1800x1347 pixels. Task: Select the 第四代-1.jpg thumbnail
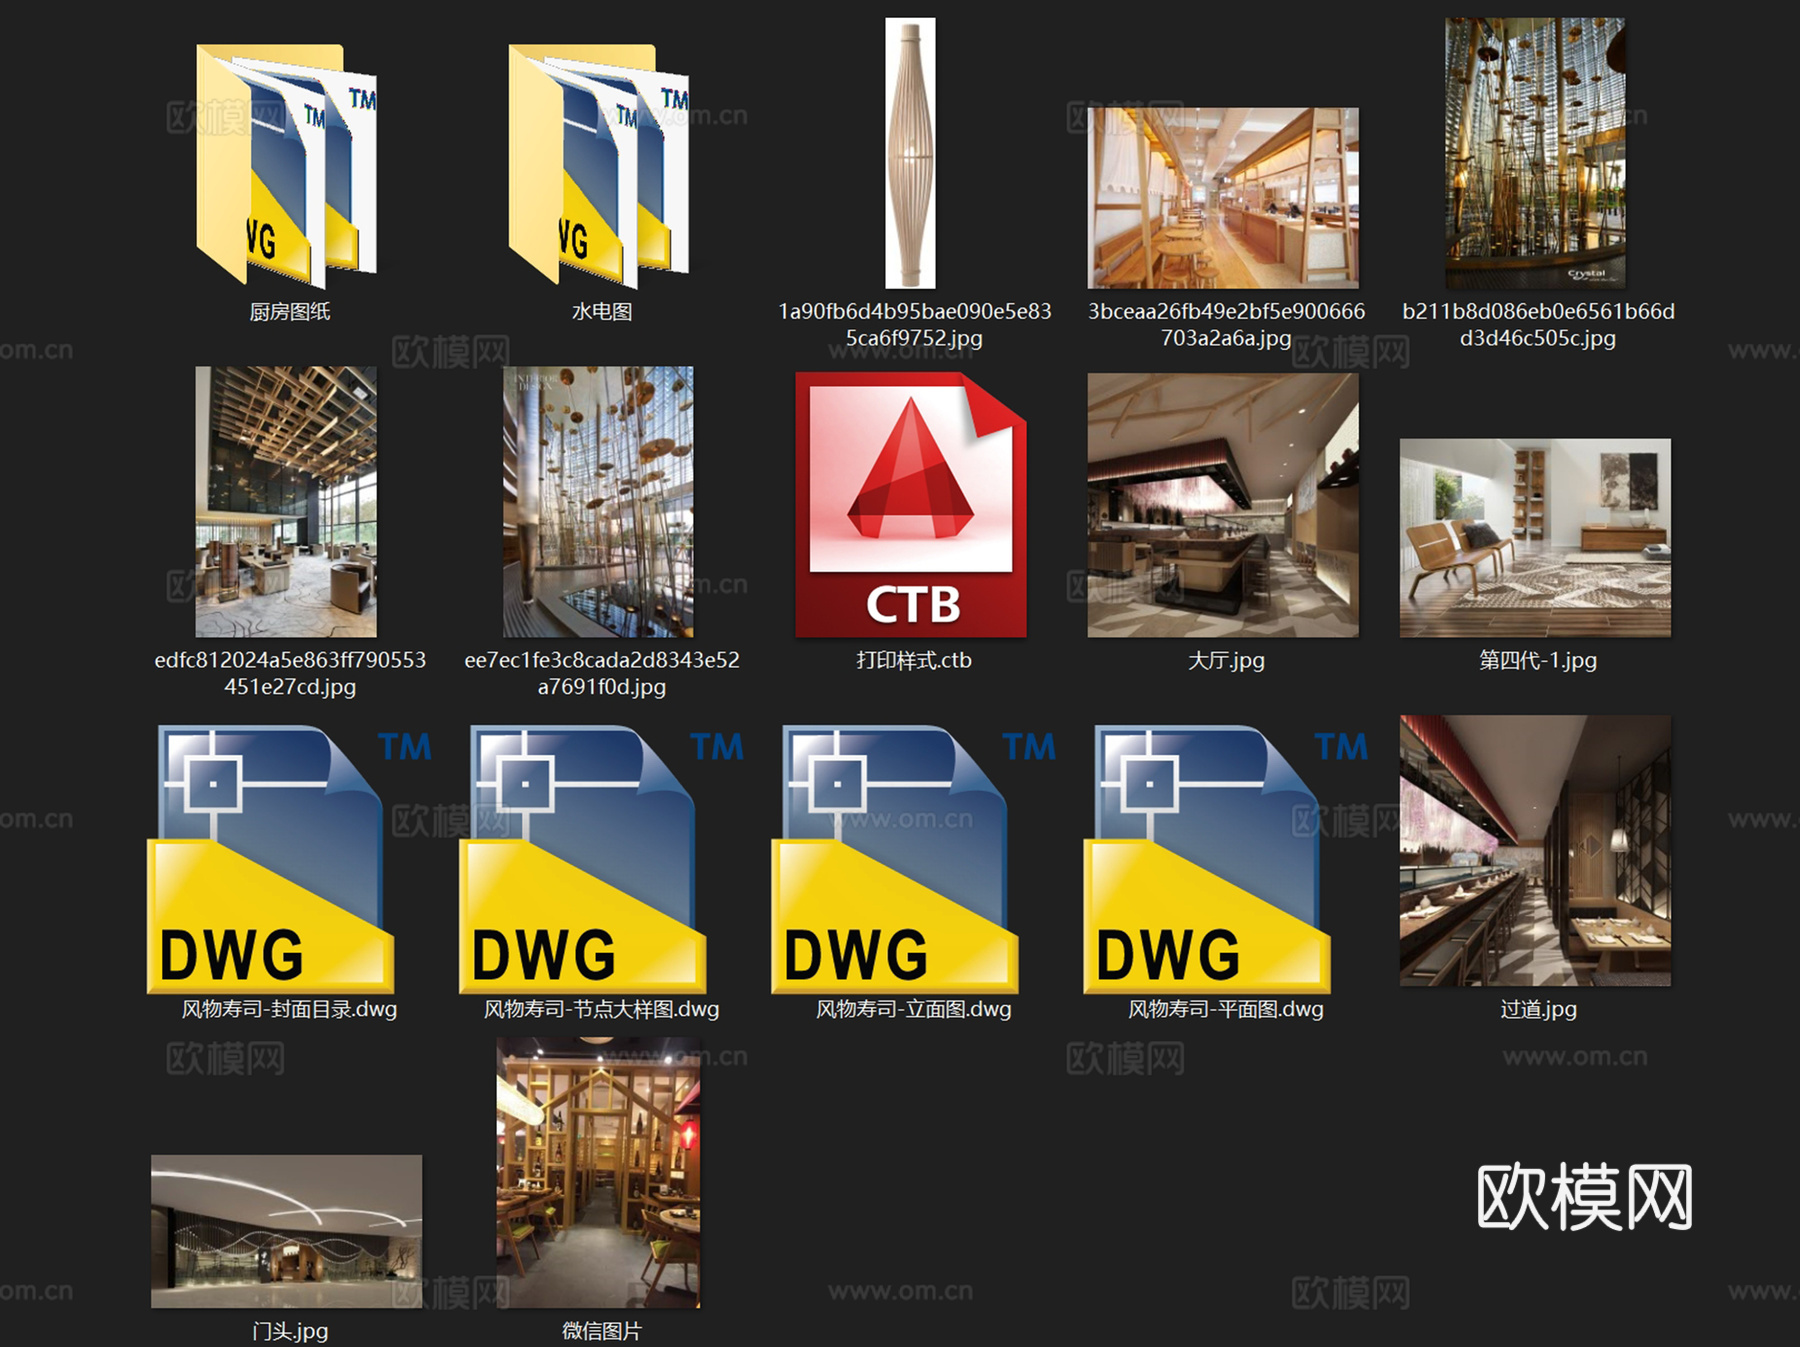point(1535,538)
